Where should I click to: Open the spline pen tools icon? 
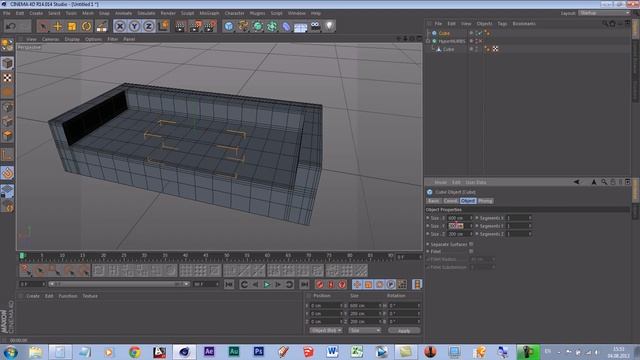(243, 26)
